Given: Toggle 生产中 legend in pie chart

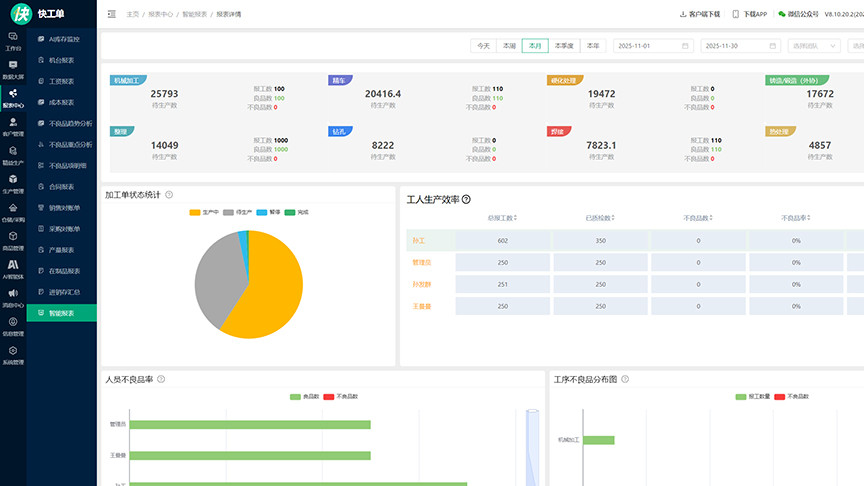Looking at the screenshot, I should 204,212.
